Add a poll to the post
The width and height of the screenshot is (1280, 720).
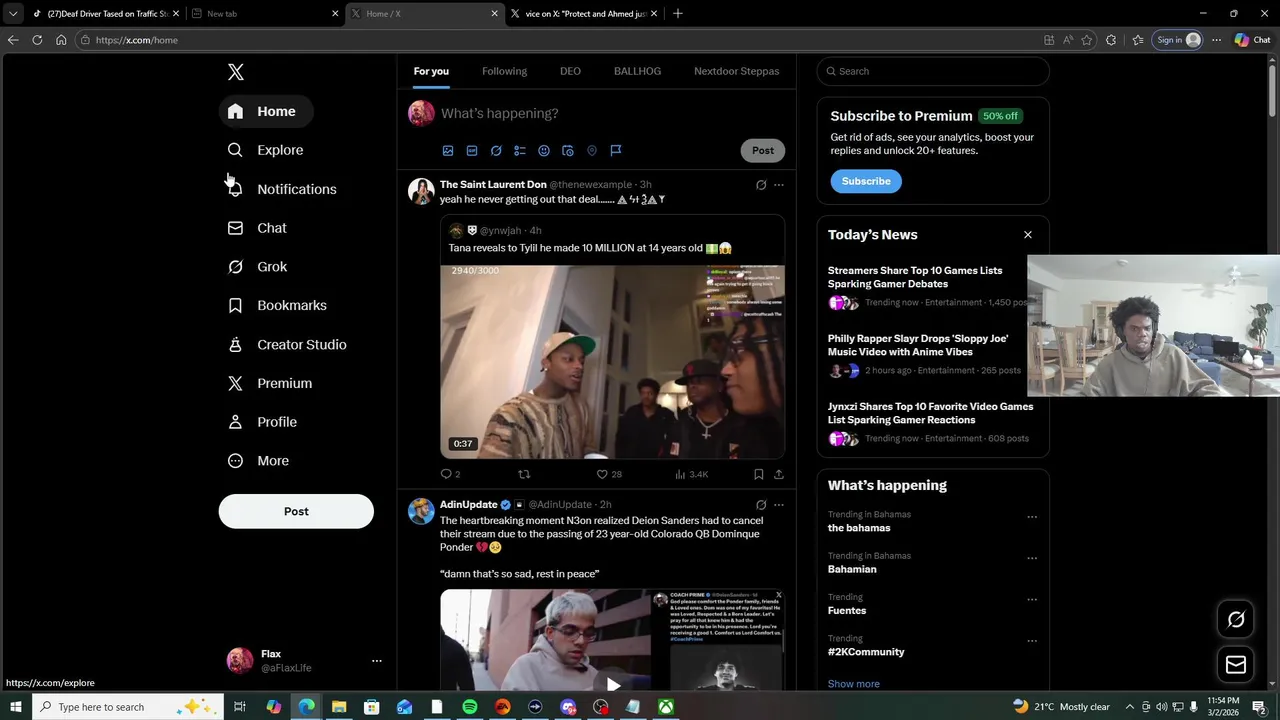[520, 150]
